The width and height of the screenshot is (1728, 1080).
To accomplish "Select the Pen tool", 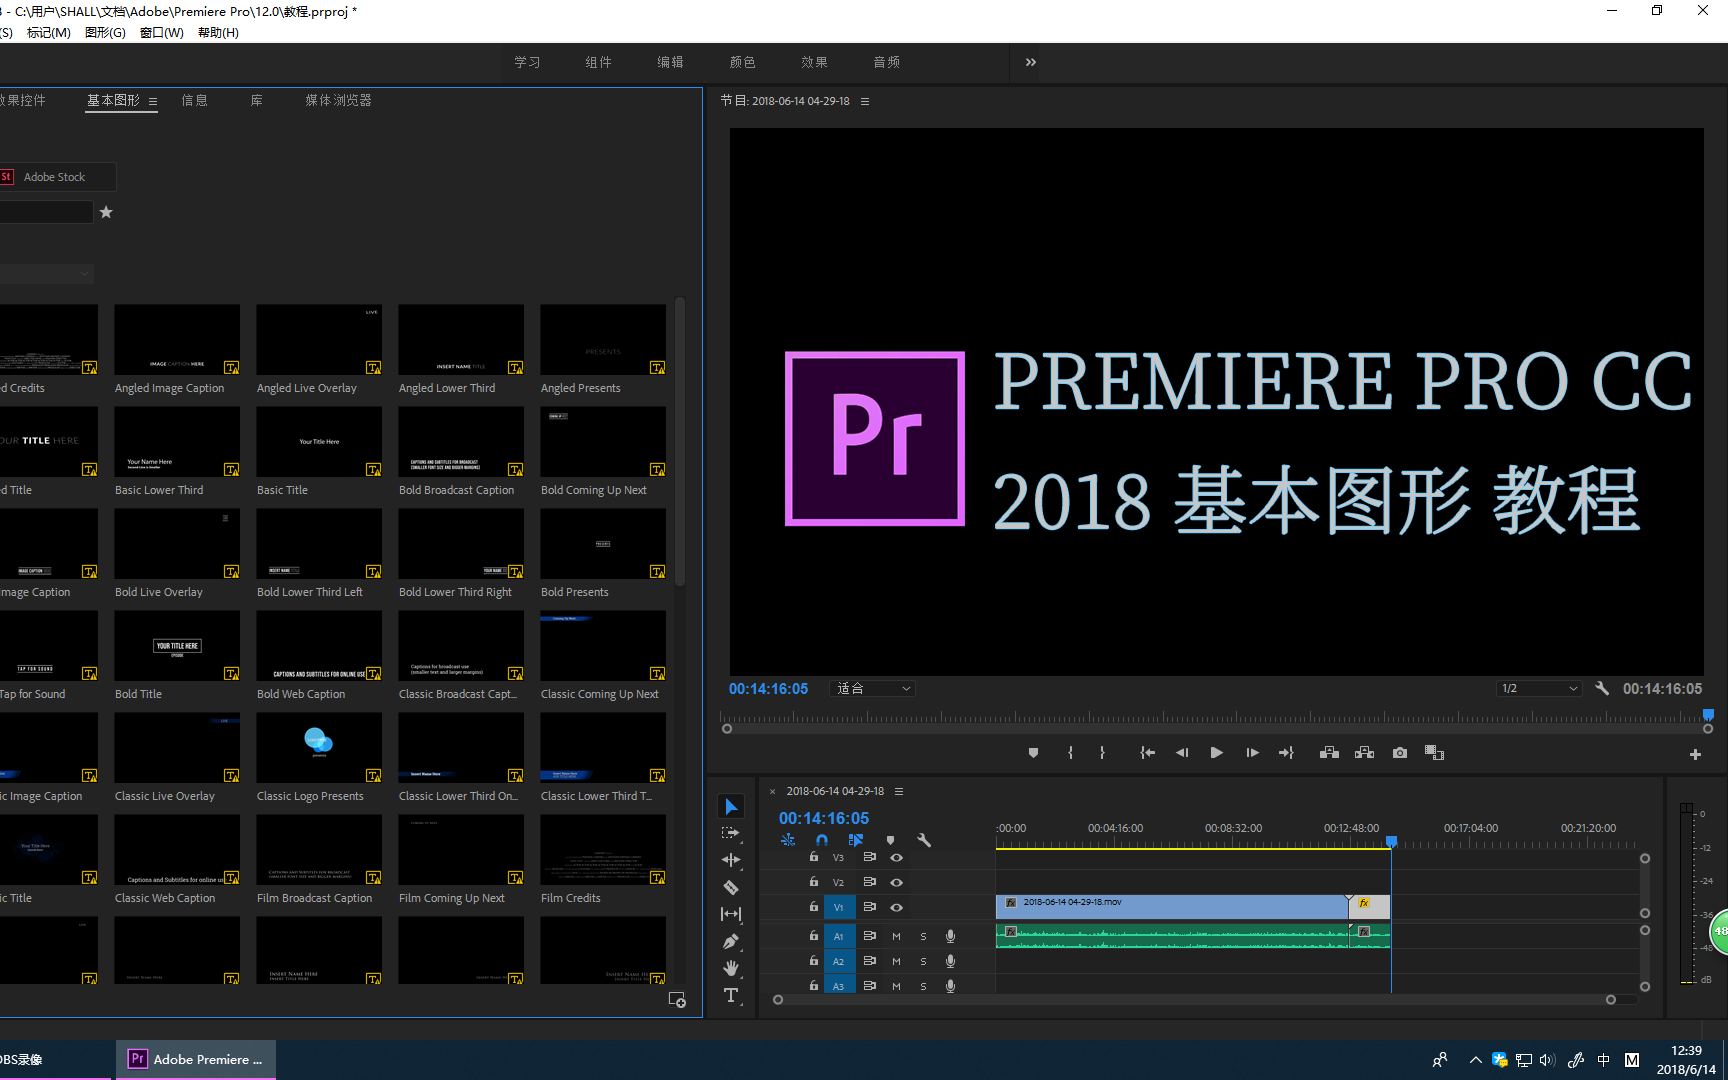I will pyautogui.click(x=731, y=941).
